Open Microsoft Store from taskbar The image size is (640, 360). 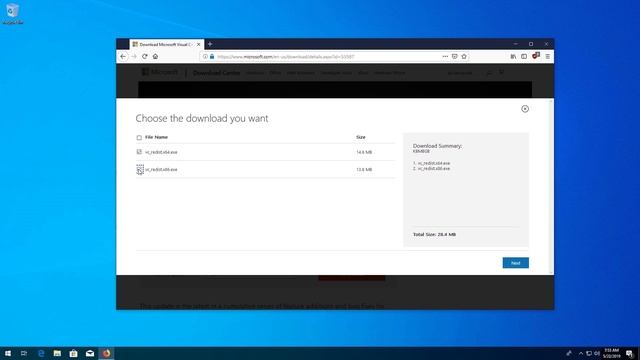(x=73, y=353)
